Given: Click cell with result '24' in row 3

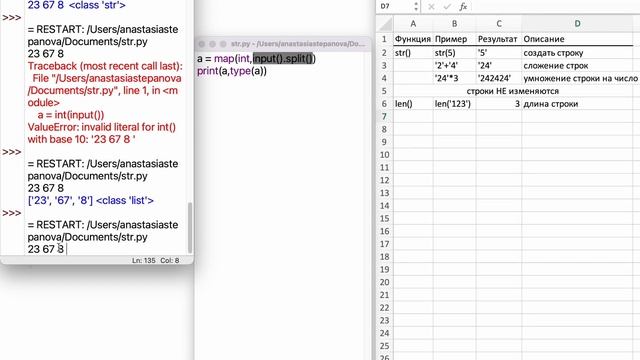Looking at the screenshot, I should coord(499,65).
